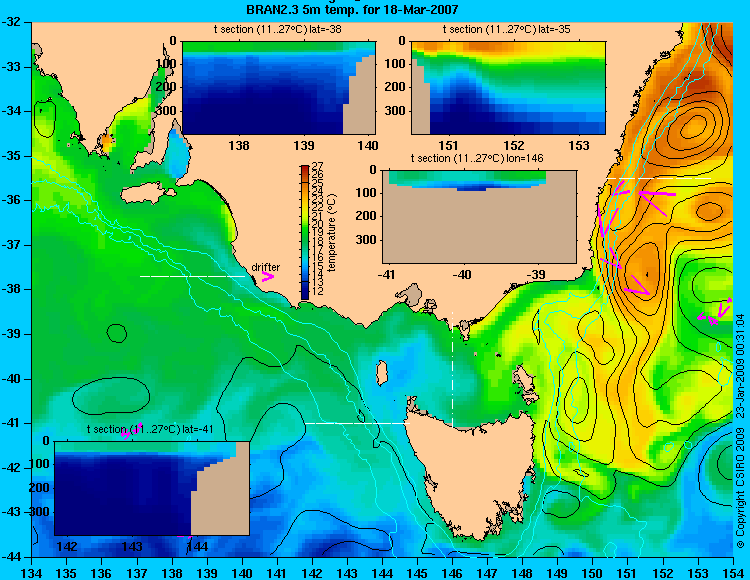Click Kangaroo Island on the map
Screen dimensions: 750x580
147,194
